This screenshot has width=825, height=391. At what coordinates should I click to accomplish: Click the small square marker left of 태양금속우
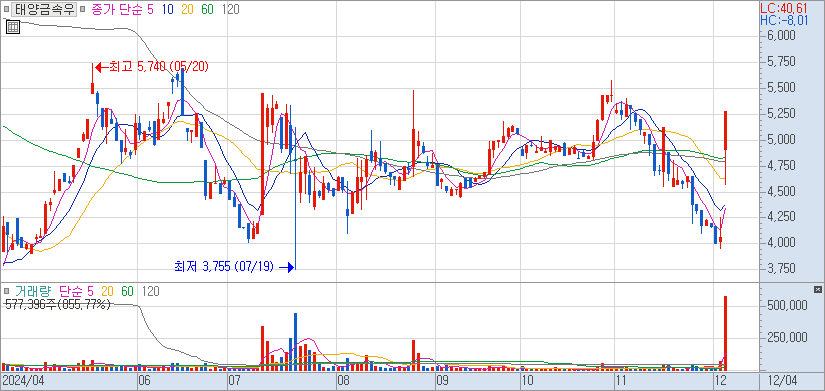[7, 9]
